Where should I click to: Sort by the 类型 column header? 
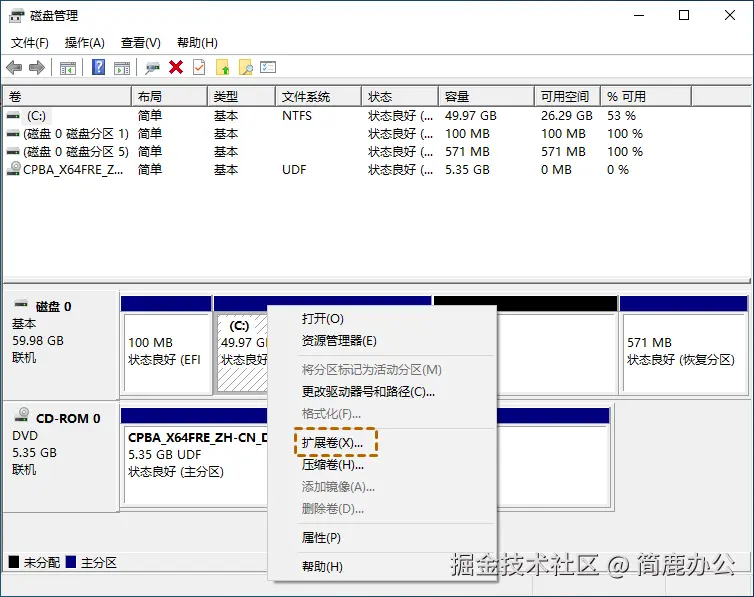click(x=241, y=97)
